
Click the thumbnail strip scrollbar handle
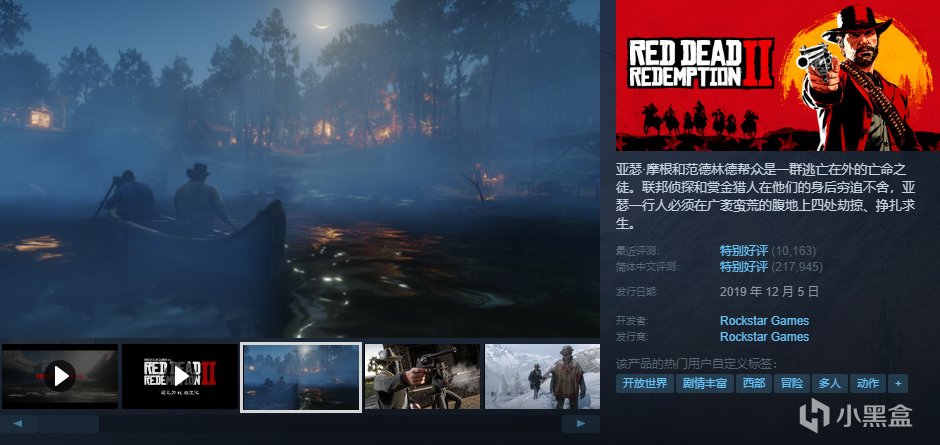pyautogui.click(x=69, y=424)
